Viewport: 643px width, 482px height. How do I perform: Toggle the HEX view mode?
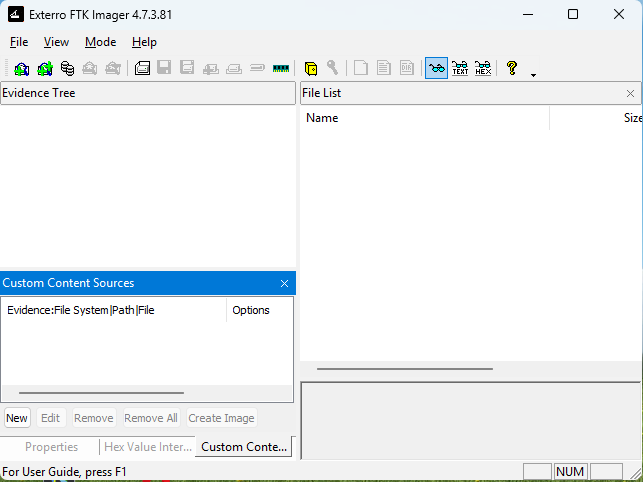click(483, 68)
